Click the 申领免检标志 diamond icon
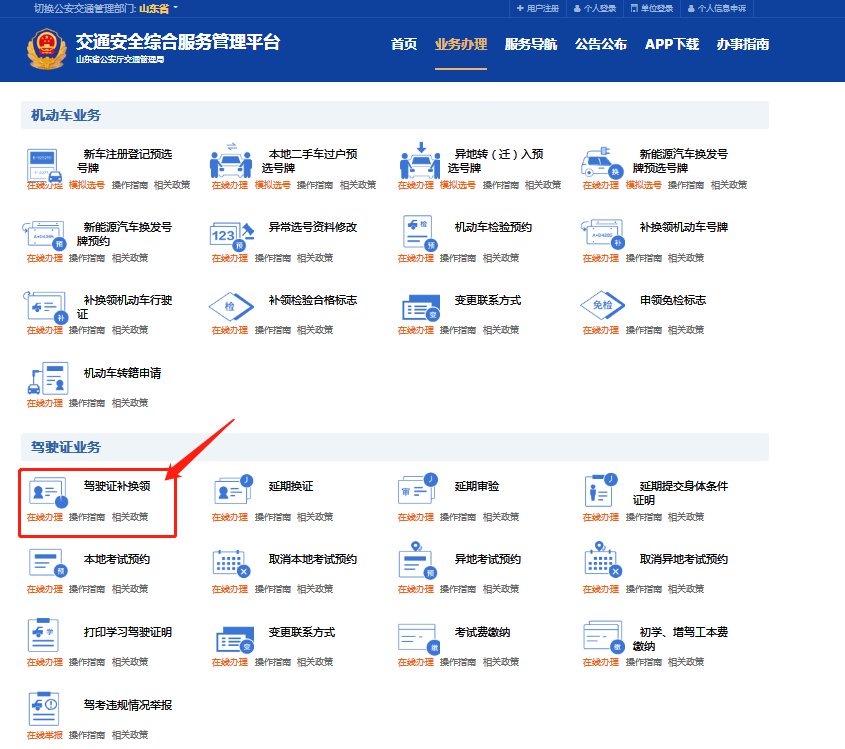The width and height of the screenshot is (845, 749). [603, 306]
